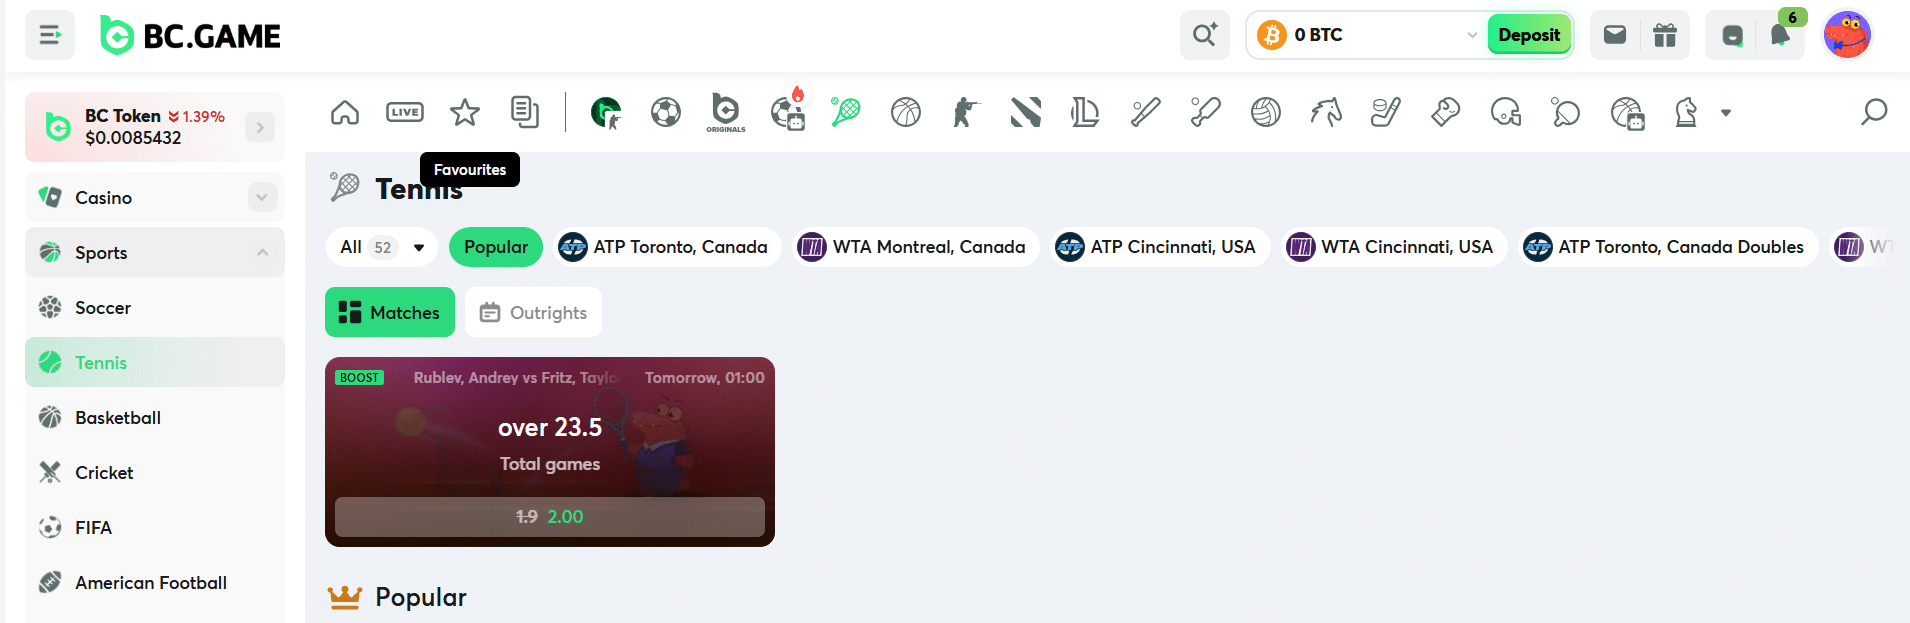
Task: Open the LIVE events icon
Action: pyautogui.click(x=405, y=112)
